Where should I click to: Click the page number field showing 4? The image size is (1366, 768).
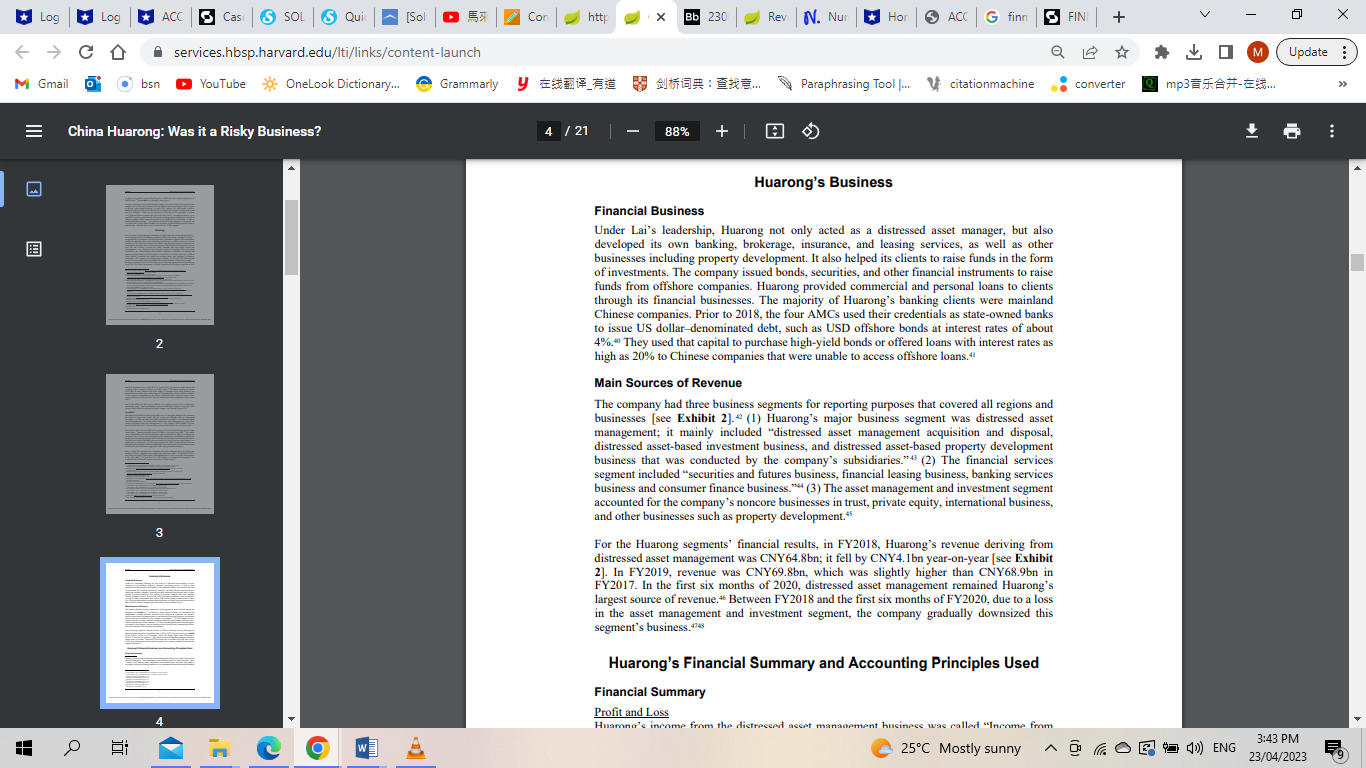(548, 131)
